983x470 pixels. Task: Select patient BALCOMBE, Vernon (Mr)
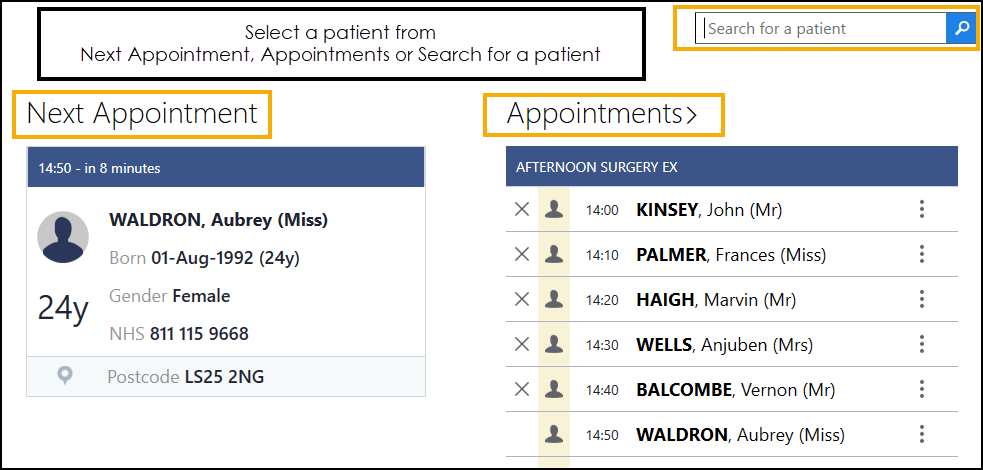click(x=735, y=390)
